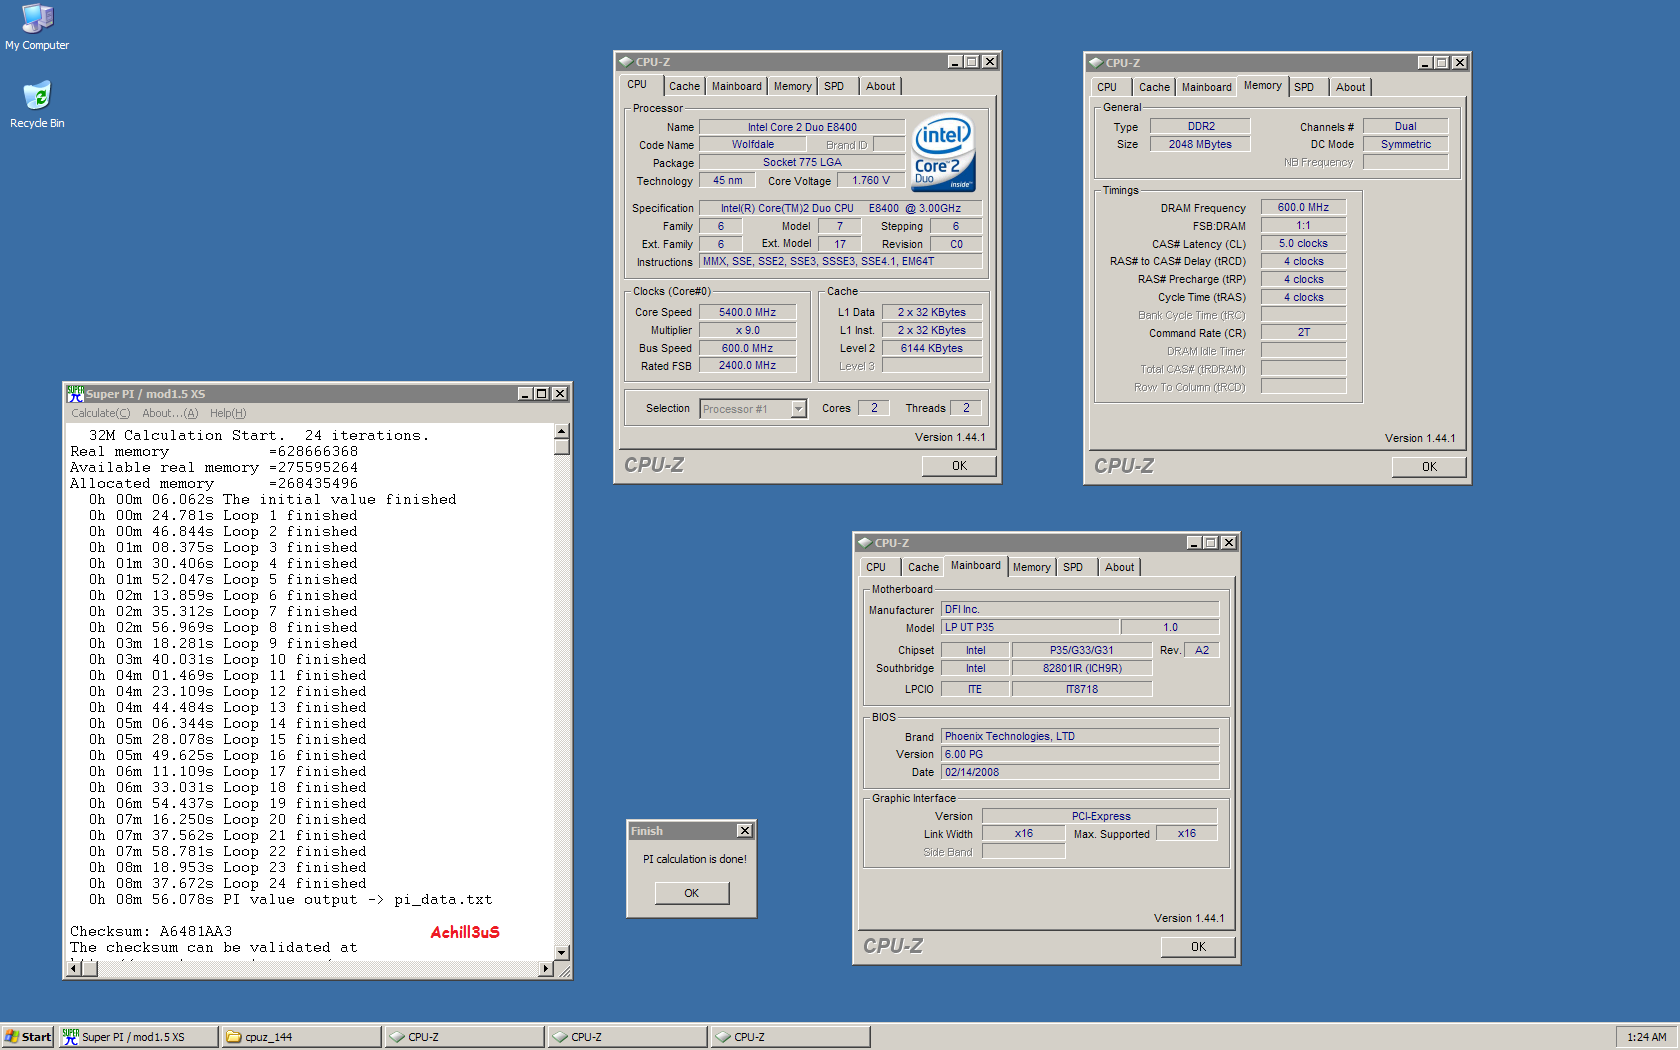Click the Rated FSB 2400.0 MHz value
Image resolution: width=1680 pixels, height=1050 pixels.
pos(748,366)
